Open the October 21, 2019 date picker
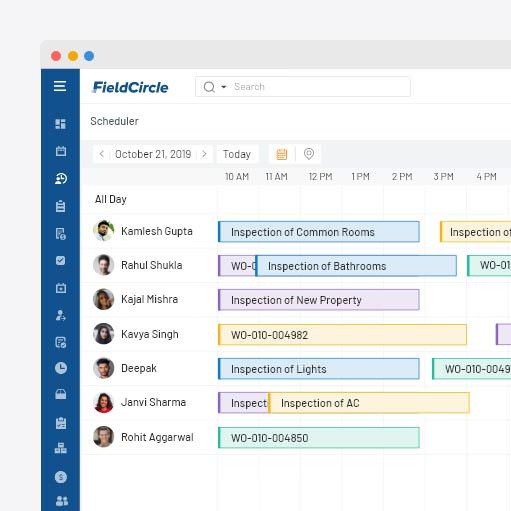 (153, 154)
